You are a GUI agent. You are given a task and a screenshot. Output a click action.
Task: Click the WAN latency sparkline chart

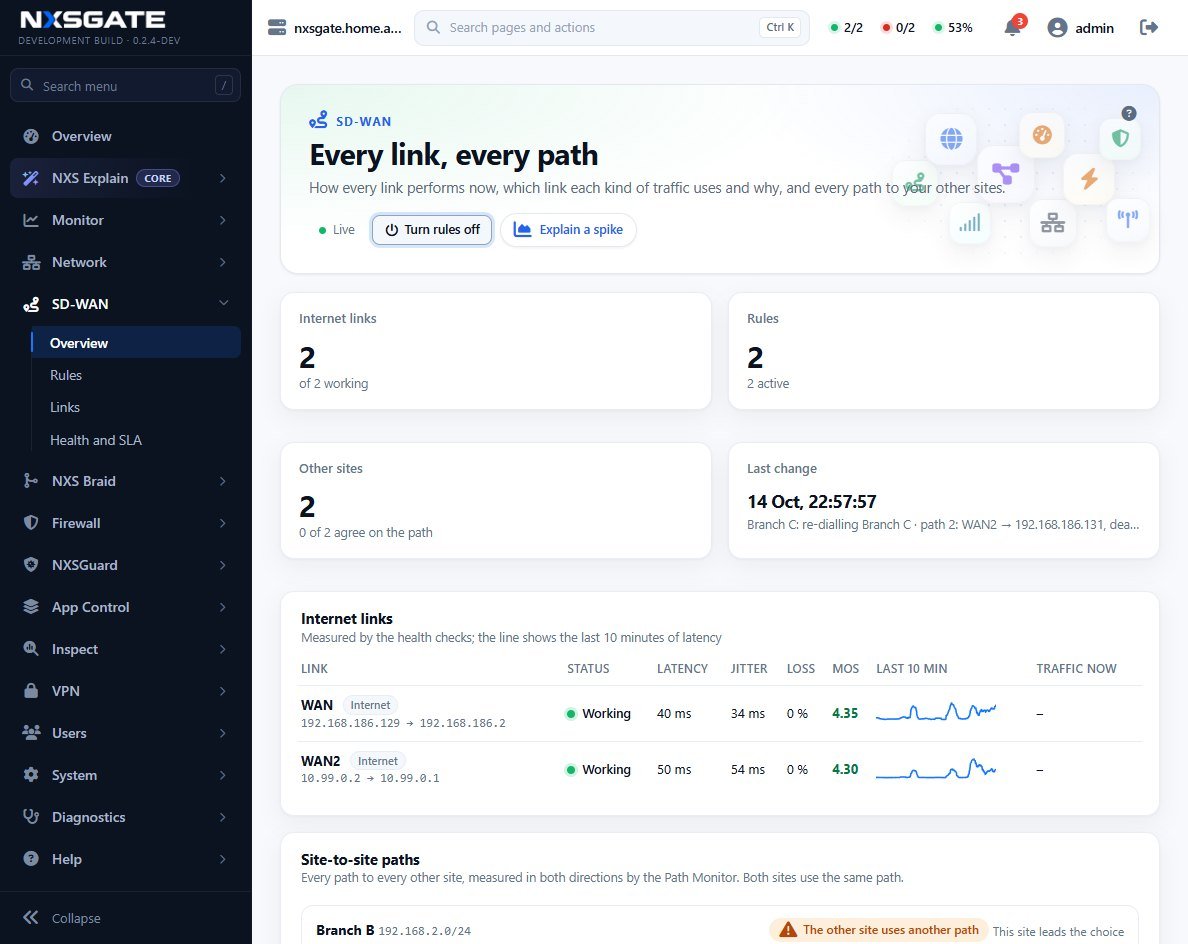936,712
